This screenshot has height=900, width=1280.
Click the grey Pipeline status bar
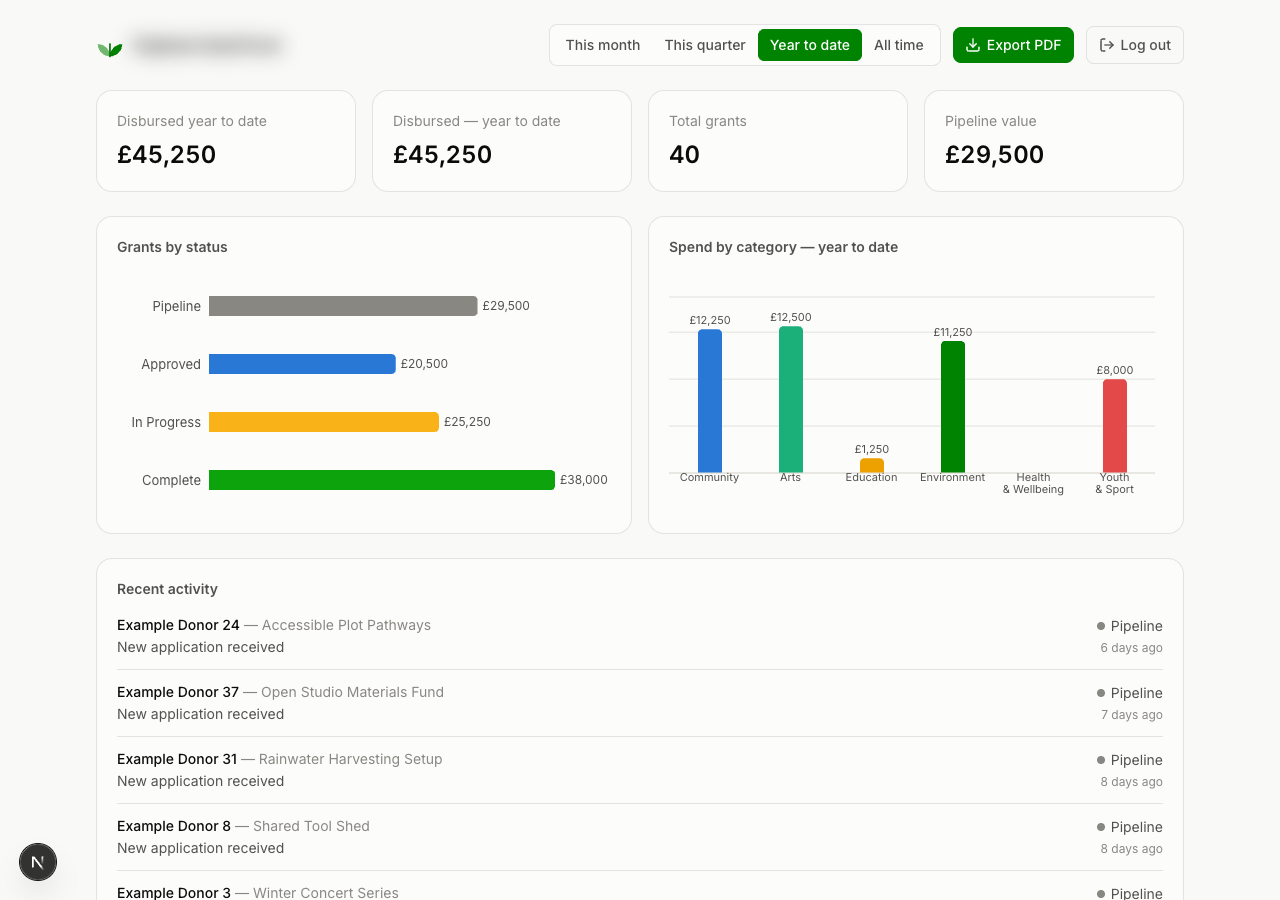click(x=343, y=306)
